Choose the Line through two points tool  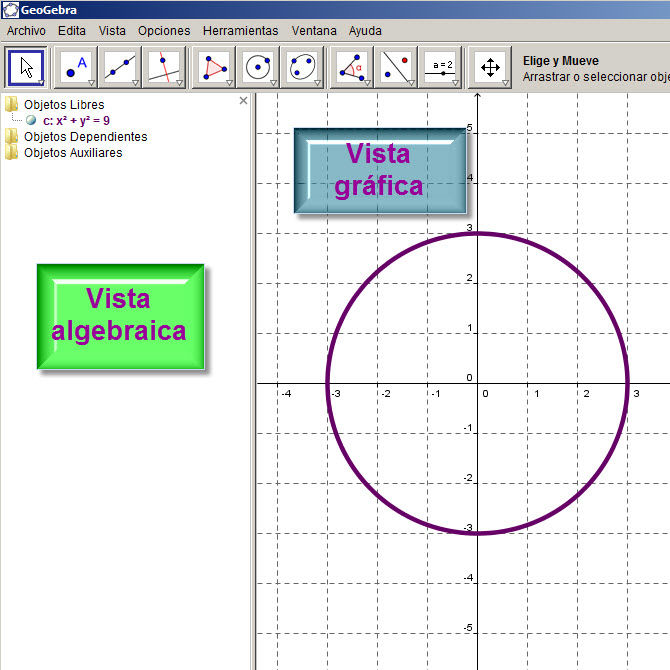coord(119,67)
